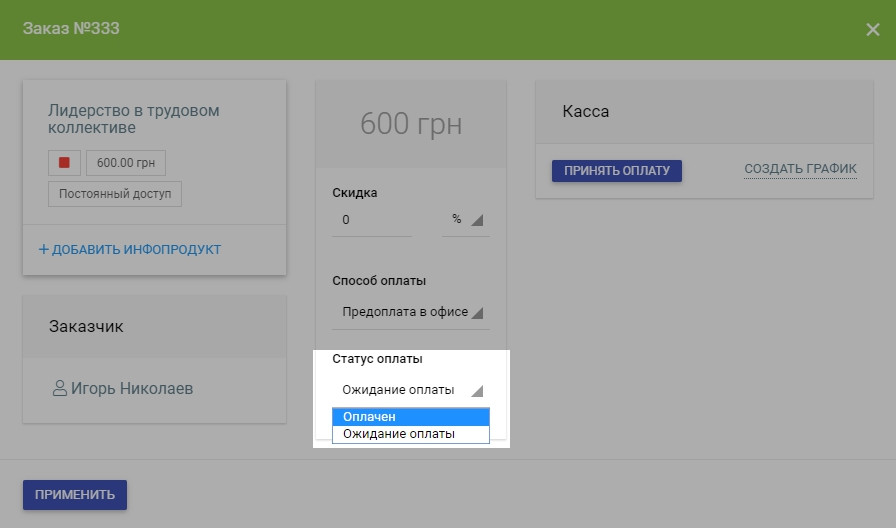896x528 pixels.
Task: Click the Заказчик panel header
Action: (x=86, y=326)
